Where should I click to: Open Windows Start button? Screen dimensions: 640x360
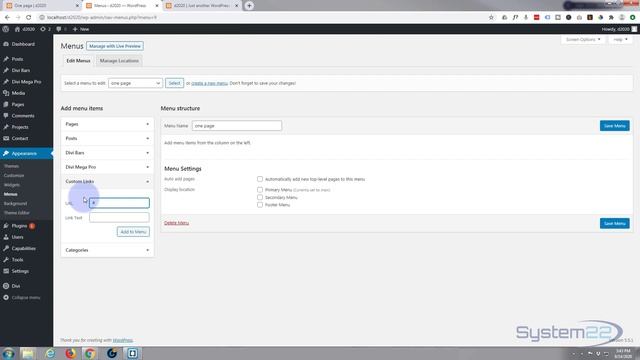8,353
